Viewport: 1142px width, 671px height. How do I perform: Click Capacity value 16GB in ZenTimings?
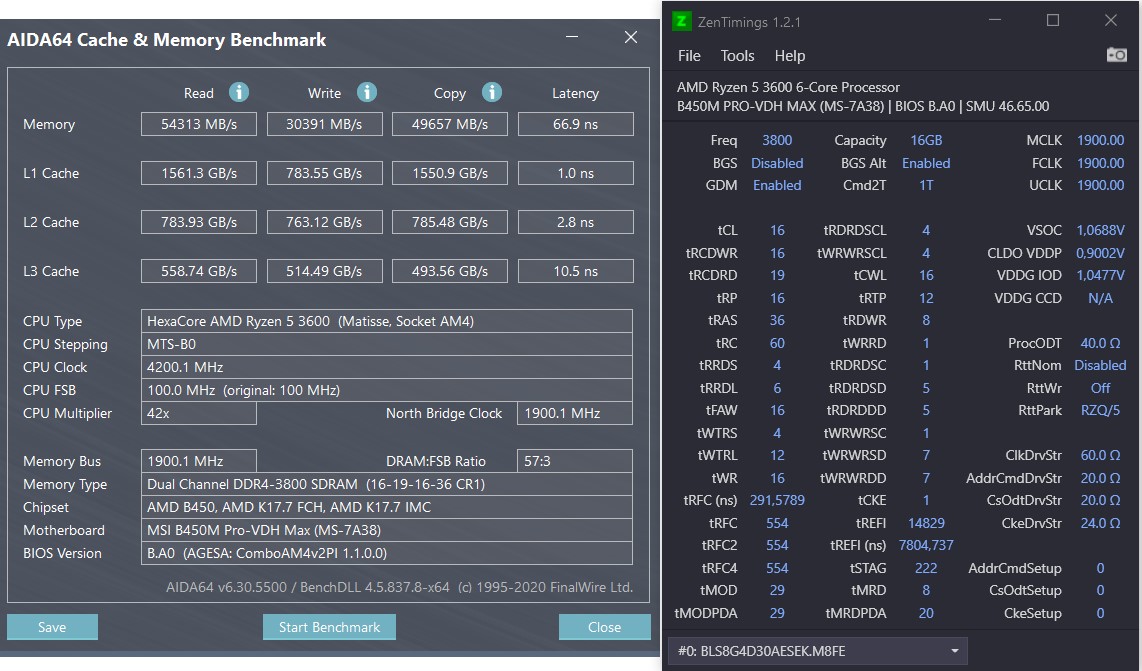(926, 140)
